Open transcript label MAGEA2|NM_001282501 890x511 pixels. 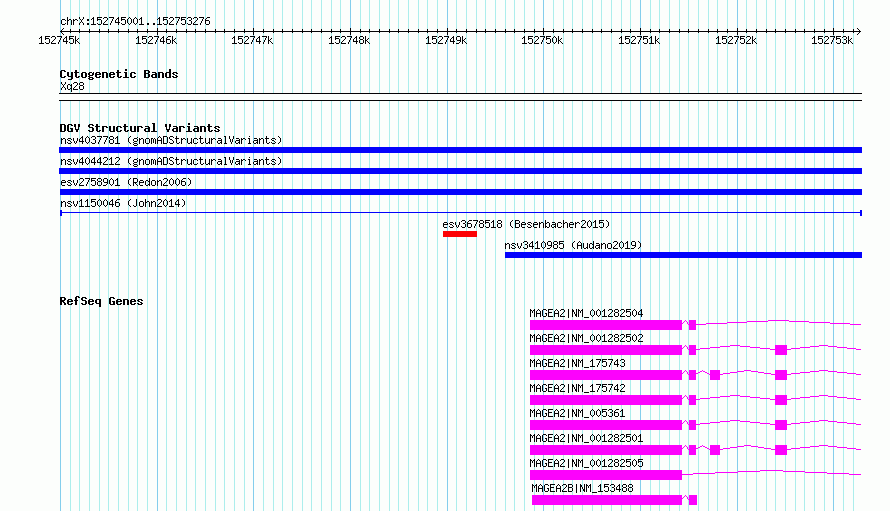(x=586, y=438)
